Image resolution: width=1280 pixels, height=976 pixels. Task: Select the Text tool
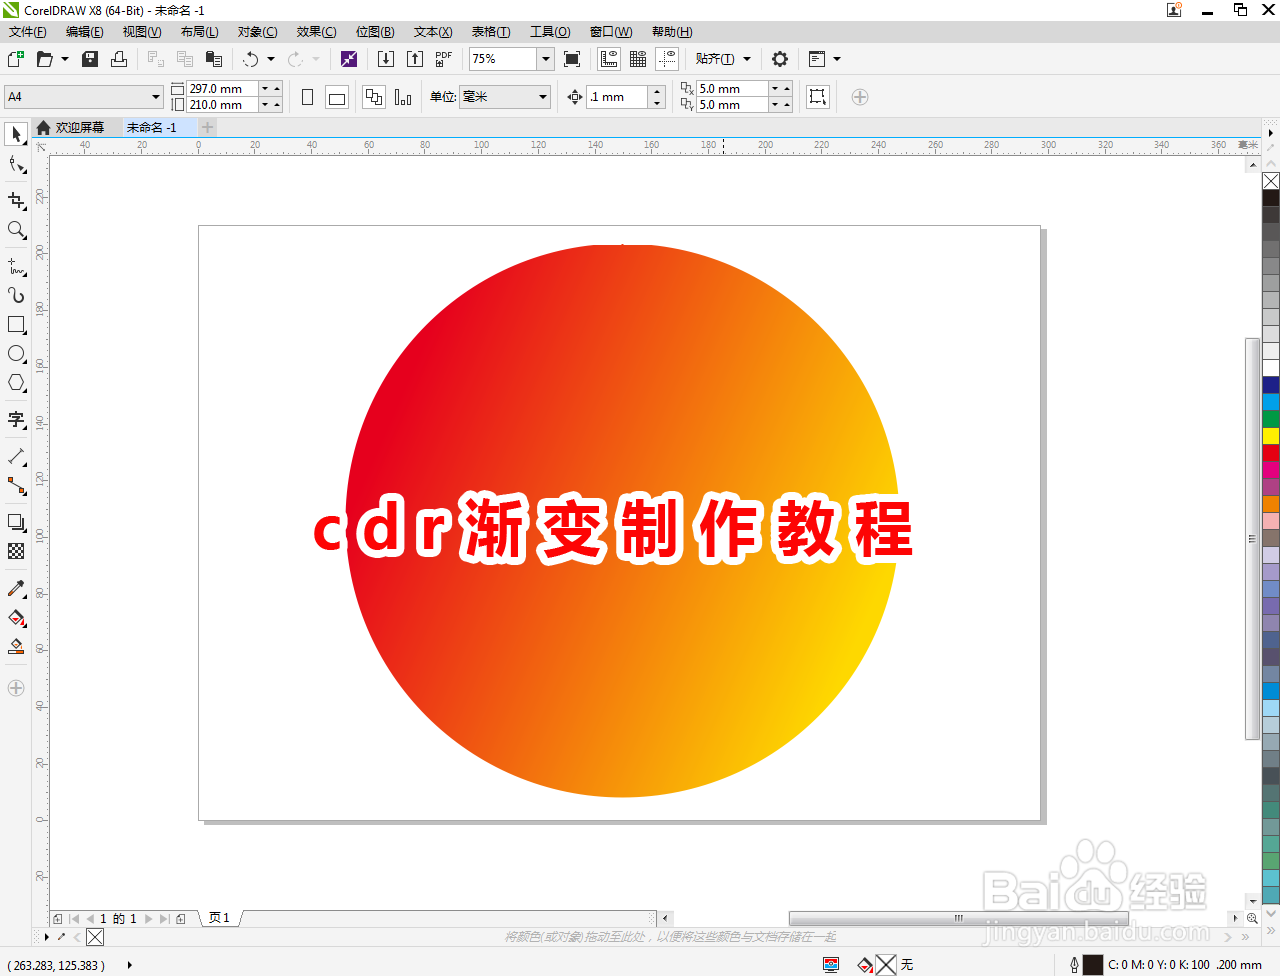point(16,421)
